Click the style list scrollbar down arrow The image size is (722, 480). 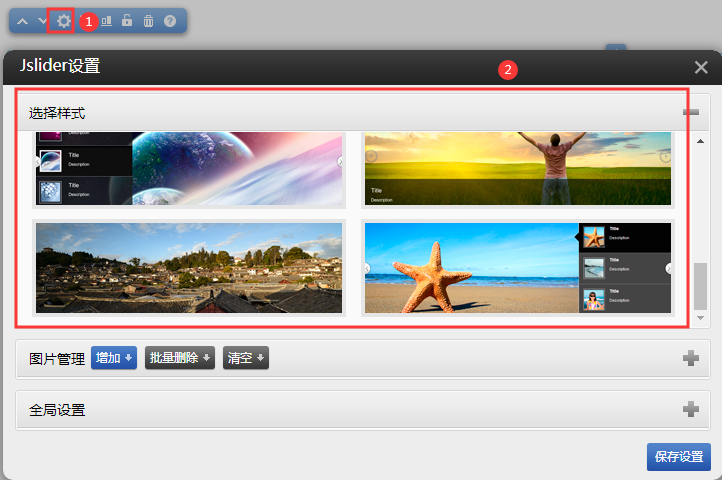pyautogui.click(x=701, y=316)
